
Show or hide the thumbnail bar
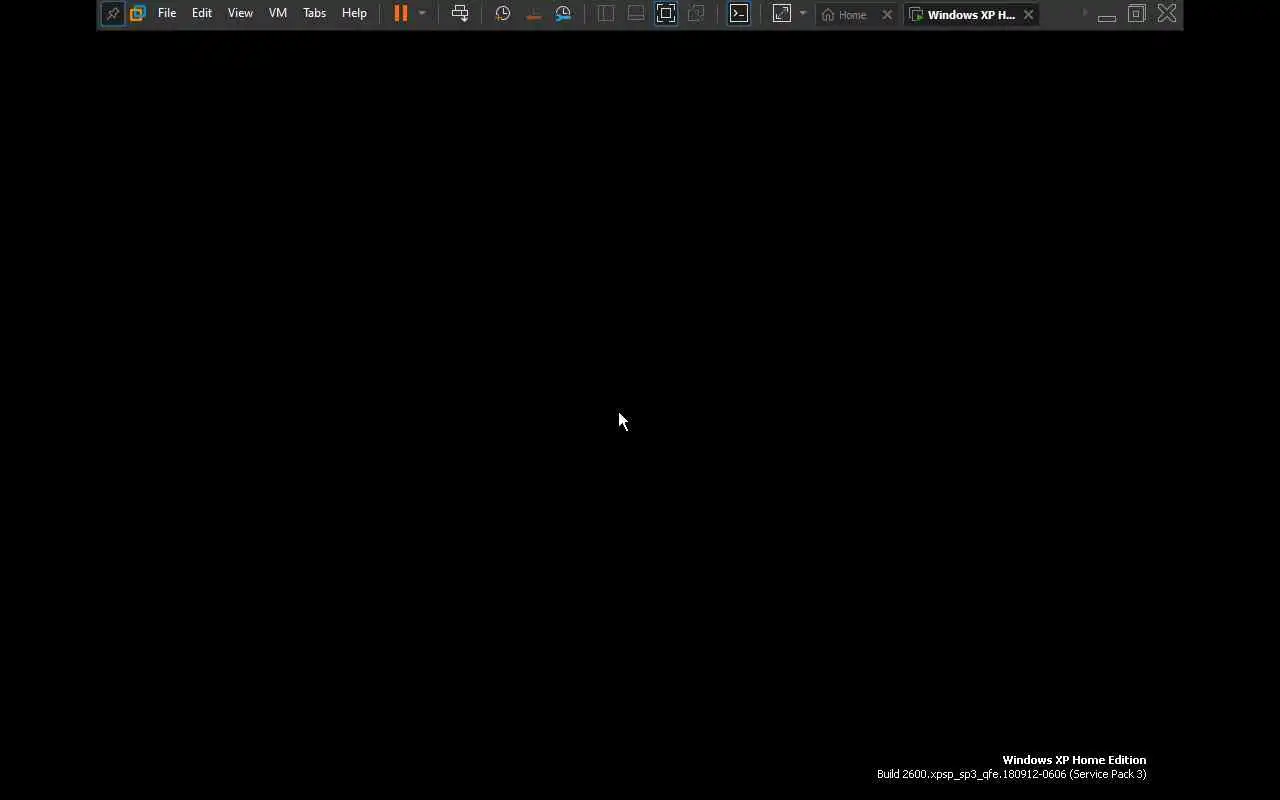pyautogui.click(x=636, y=14)
